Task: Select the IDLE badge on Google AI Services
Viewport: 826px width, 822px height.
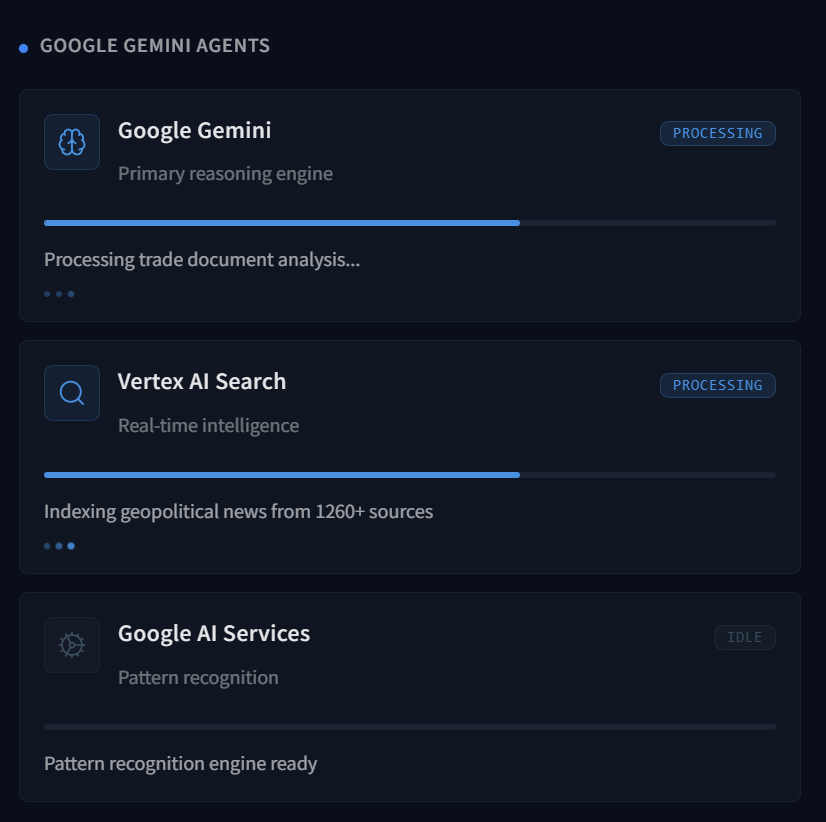Action: tap(744, 638)
